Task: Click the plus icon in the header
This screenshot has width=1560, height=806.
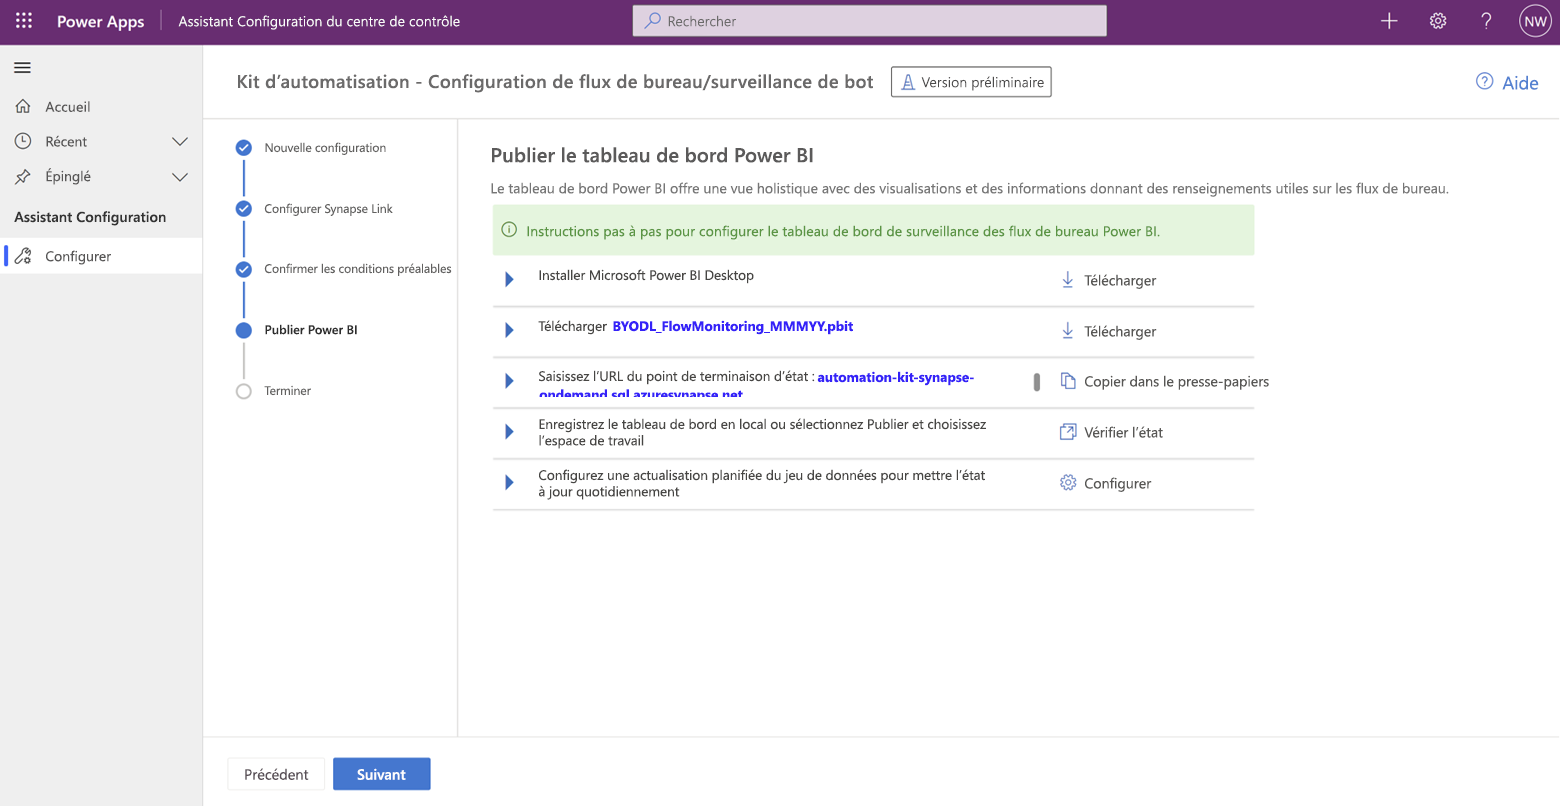Action: [1389, 21]
